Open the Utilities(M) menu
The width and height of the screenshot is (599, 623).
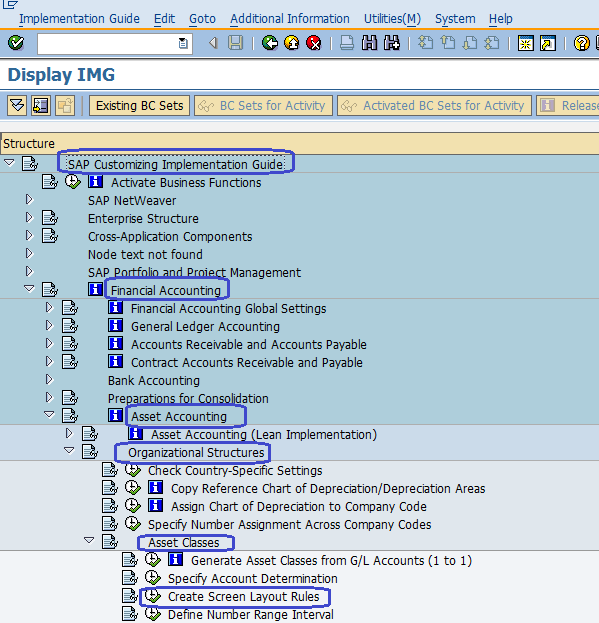click(x=392, y=19)
